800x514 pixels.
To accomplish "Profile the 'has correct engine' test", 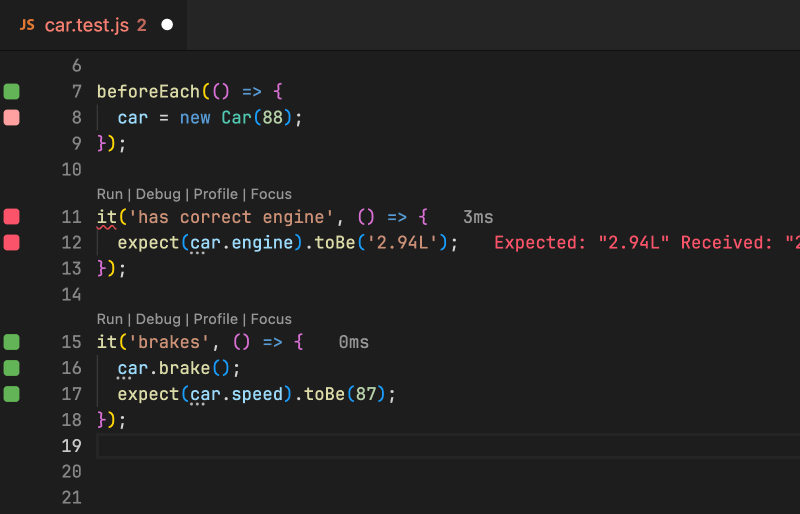I will click(215, 194).
